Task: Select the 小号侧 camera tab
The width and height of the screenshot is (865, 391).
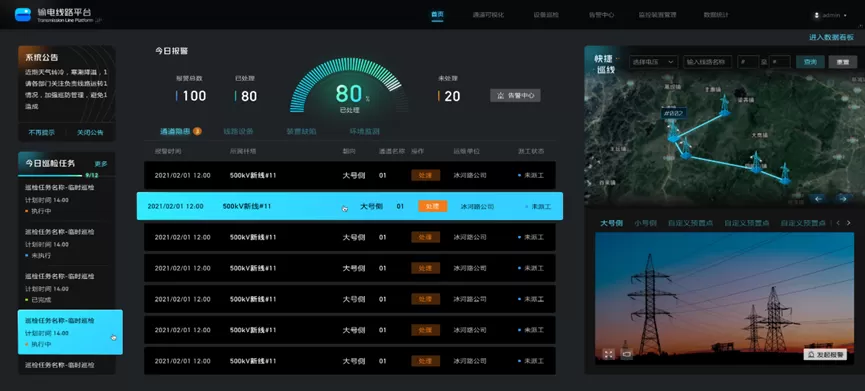Action: click(645, 223)
